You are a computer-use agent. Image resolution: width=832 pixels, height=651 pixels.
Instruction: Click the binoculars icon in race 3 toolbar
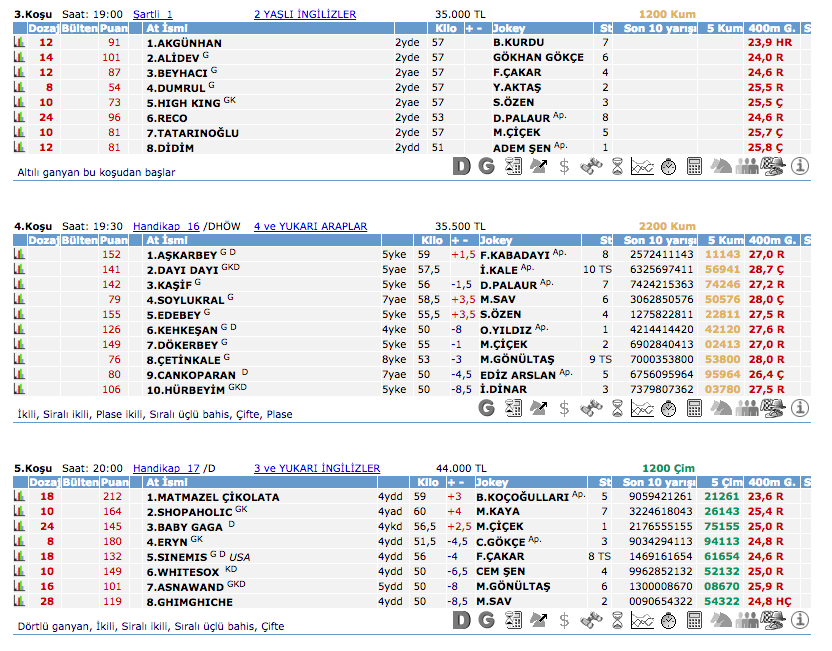590,166
